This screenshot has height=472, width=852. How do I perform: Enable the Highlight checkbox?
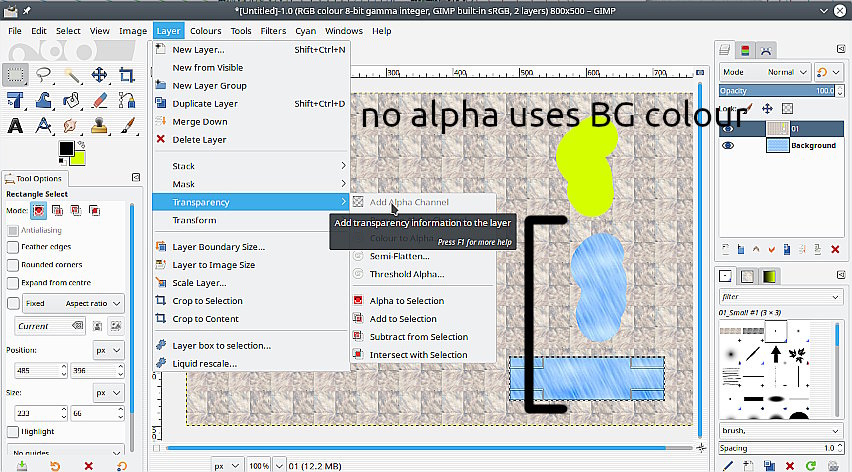coord(13,432)
